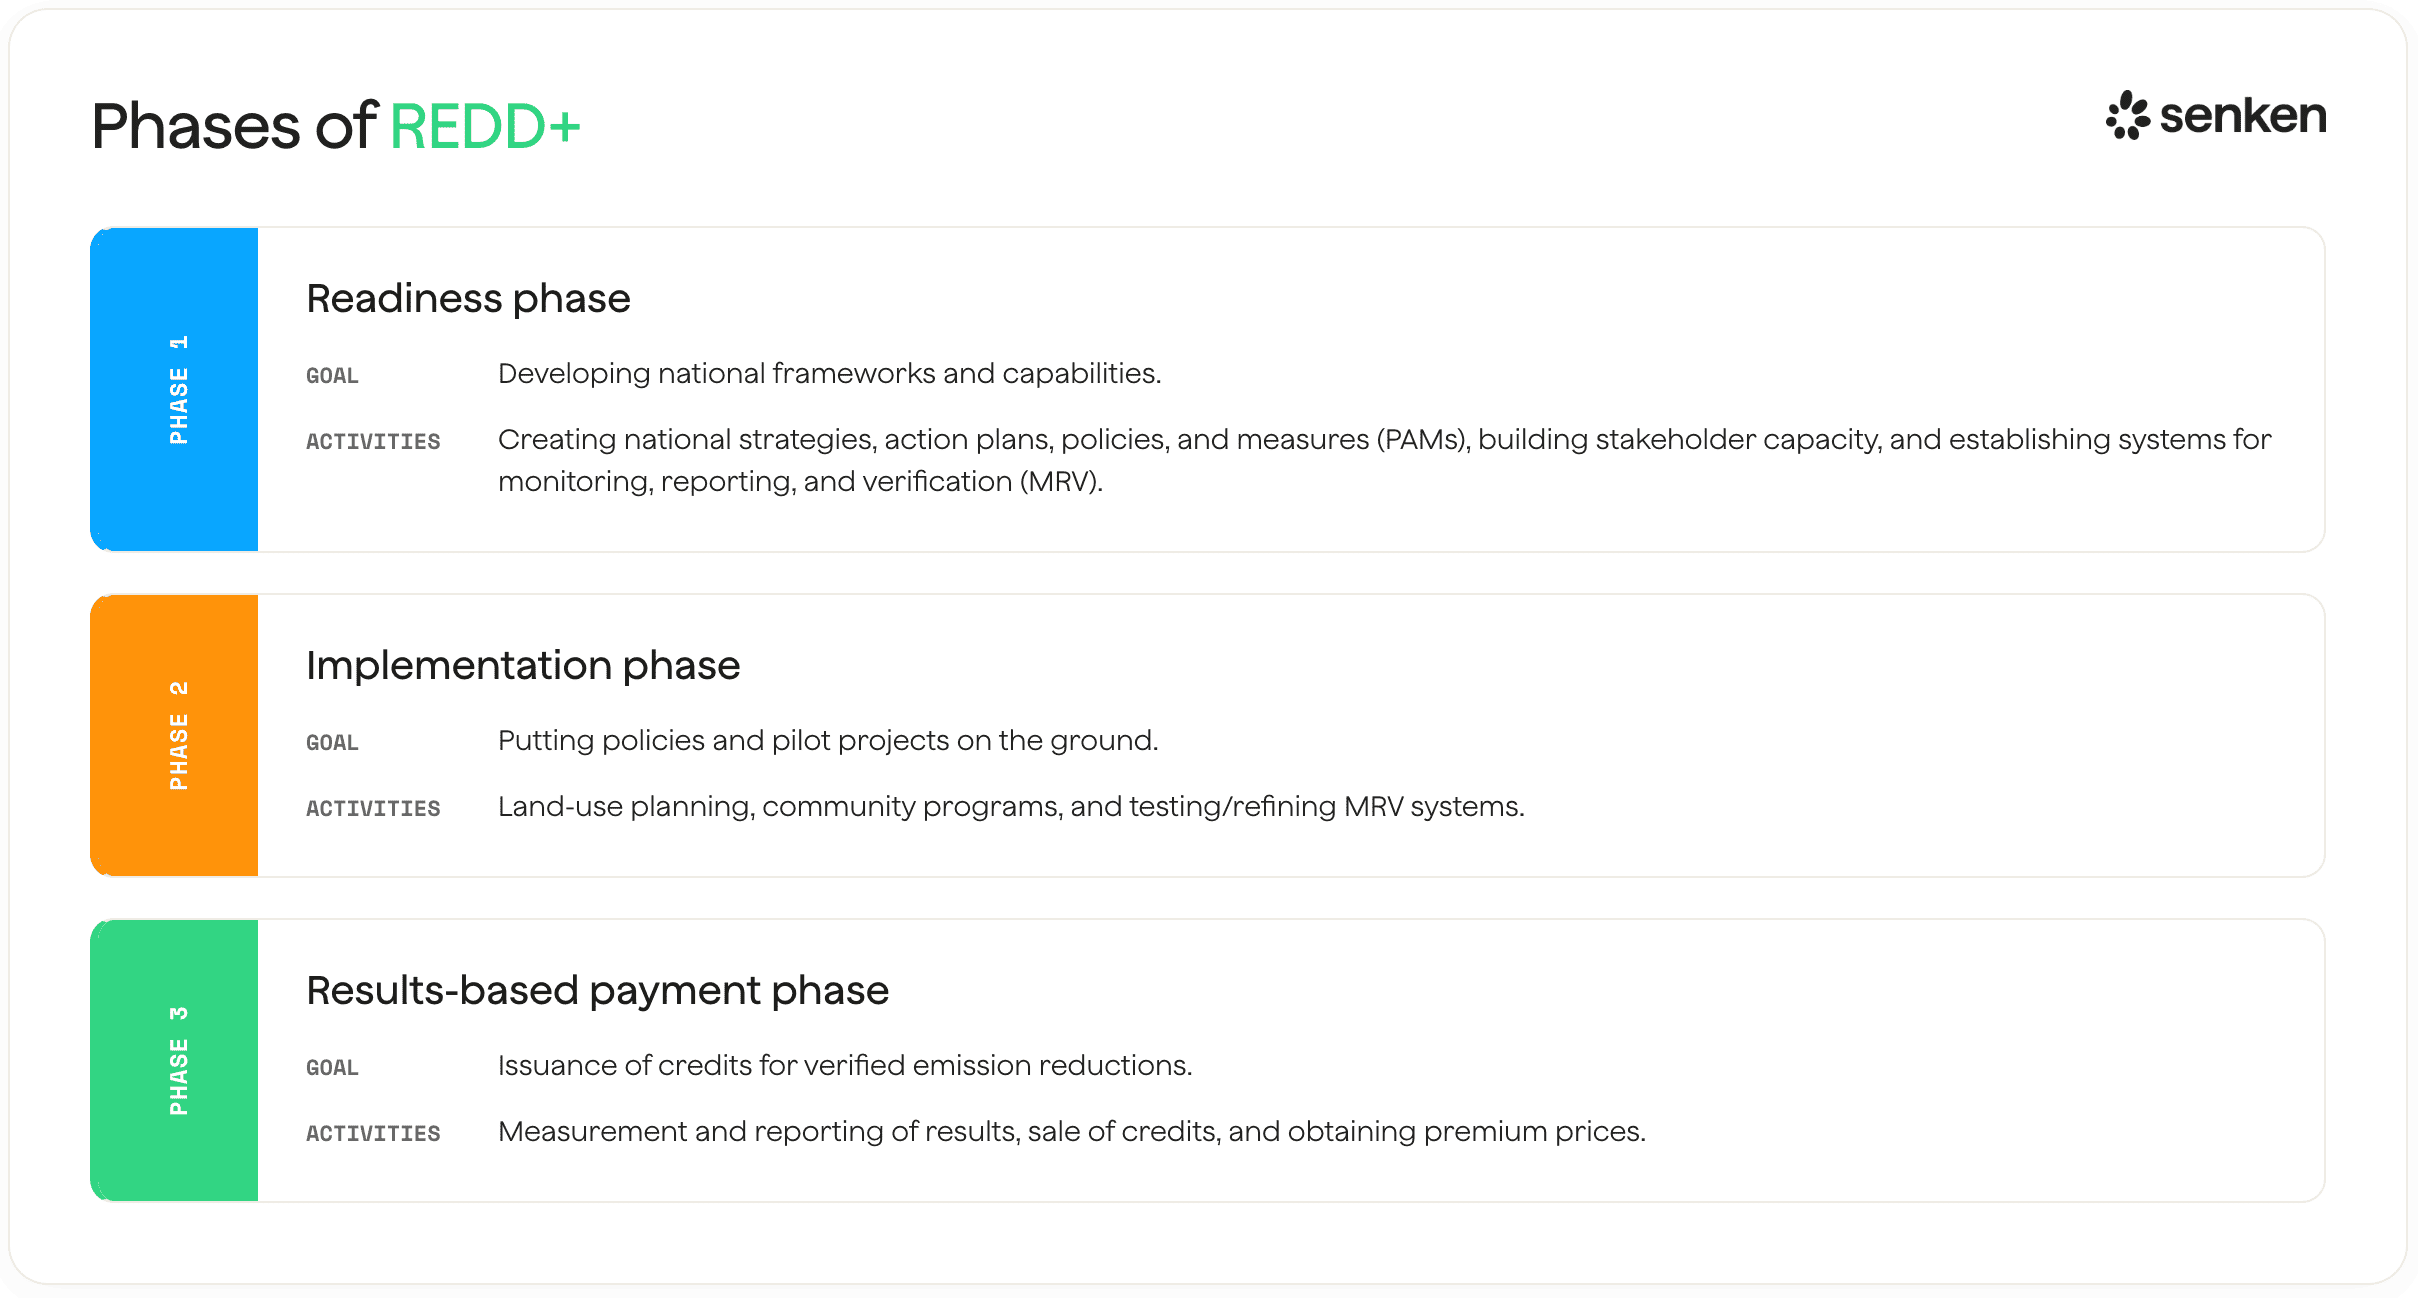2418x1298 pixels.
Task: Click 'Issuance of credits for verified emission' text
Action: pyautogui.click(x=845, y=1066)
